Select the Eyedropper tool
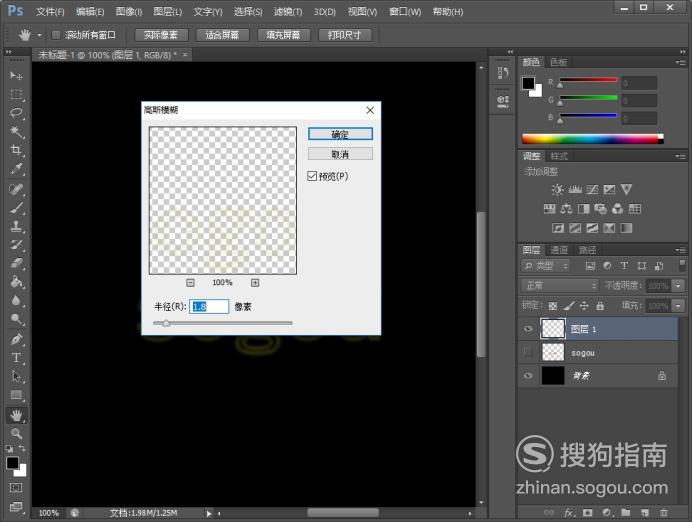 click(x=16, y=169)
